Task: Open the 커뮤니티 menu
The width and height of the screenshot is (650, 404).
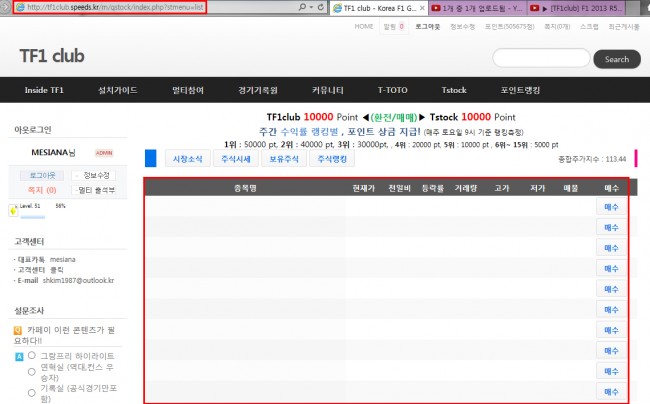Action: [x=327, y=90]
